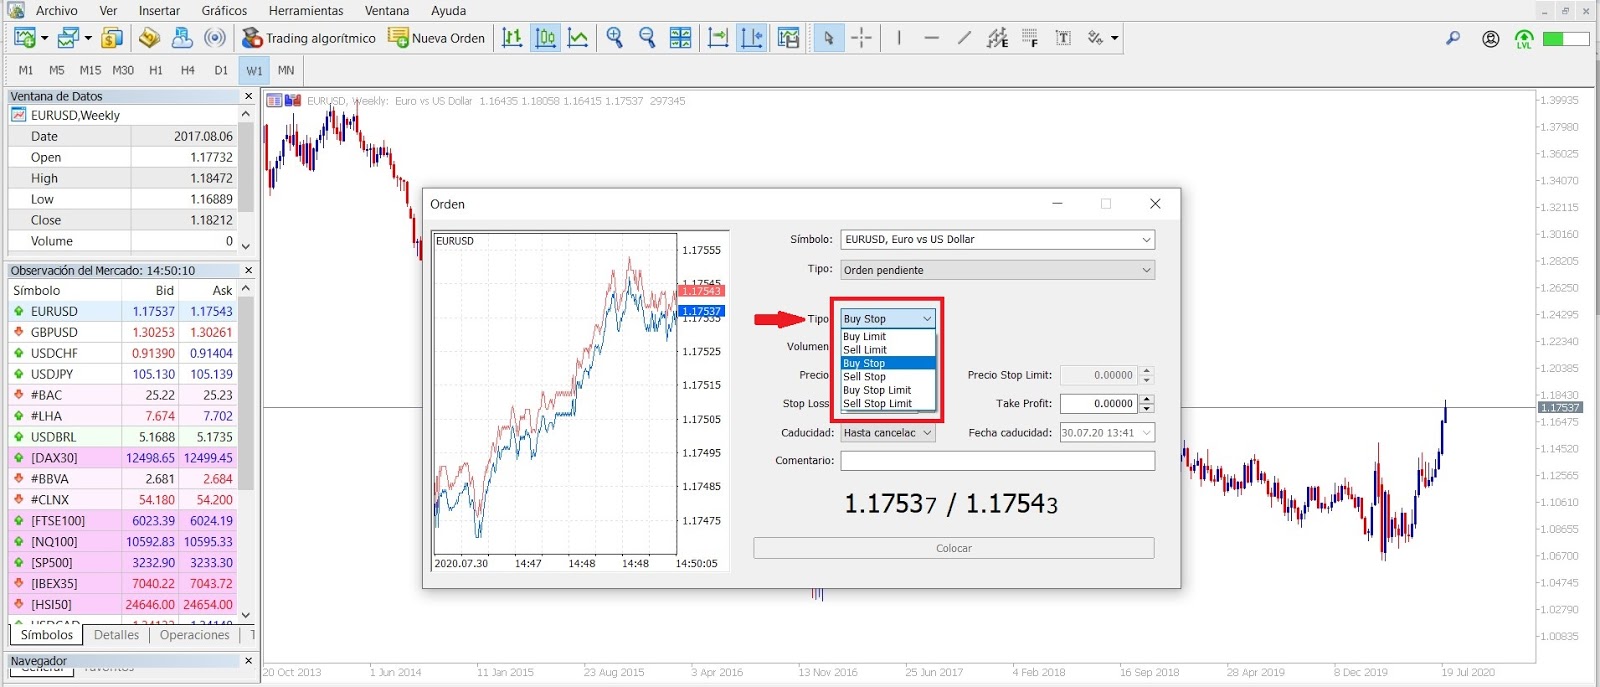Screen dimensions: 1600x687
Task: Open a new chart window
Action: (x=25, y=38)
